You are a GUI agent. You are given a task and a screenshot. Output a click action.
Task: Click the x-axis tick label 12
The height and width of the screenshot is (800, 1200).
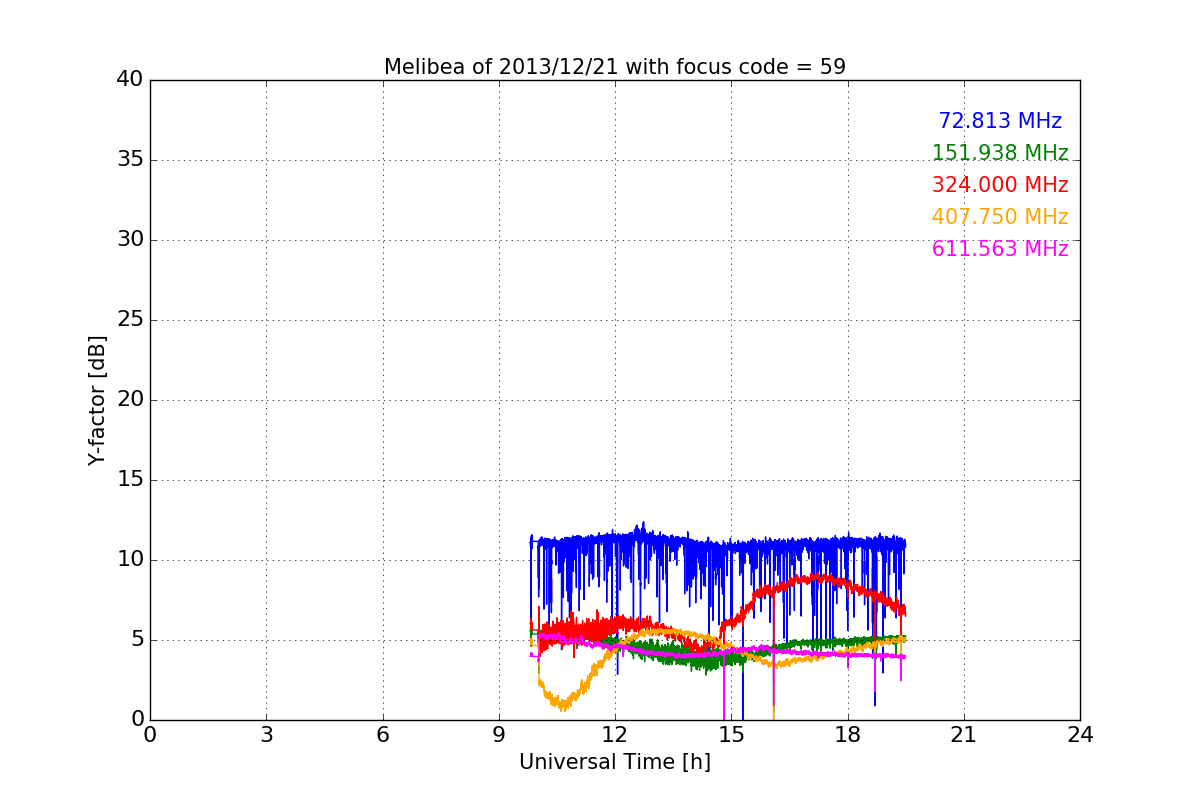coord(615,735)
